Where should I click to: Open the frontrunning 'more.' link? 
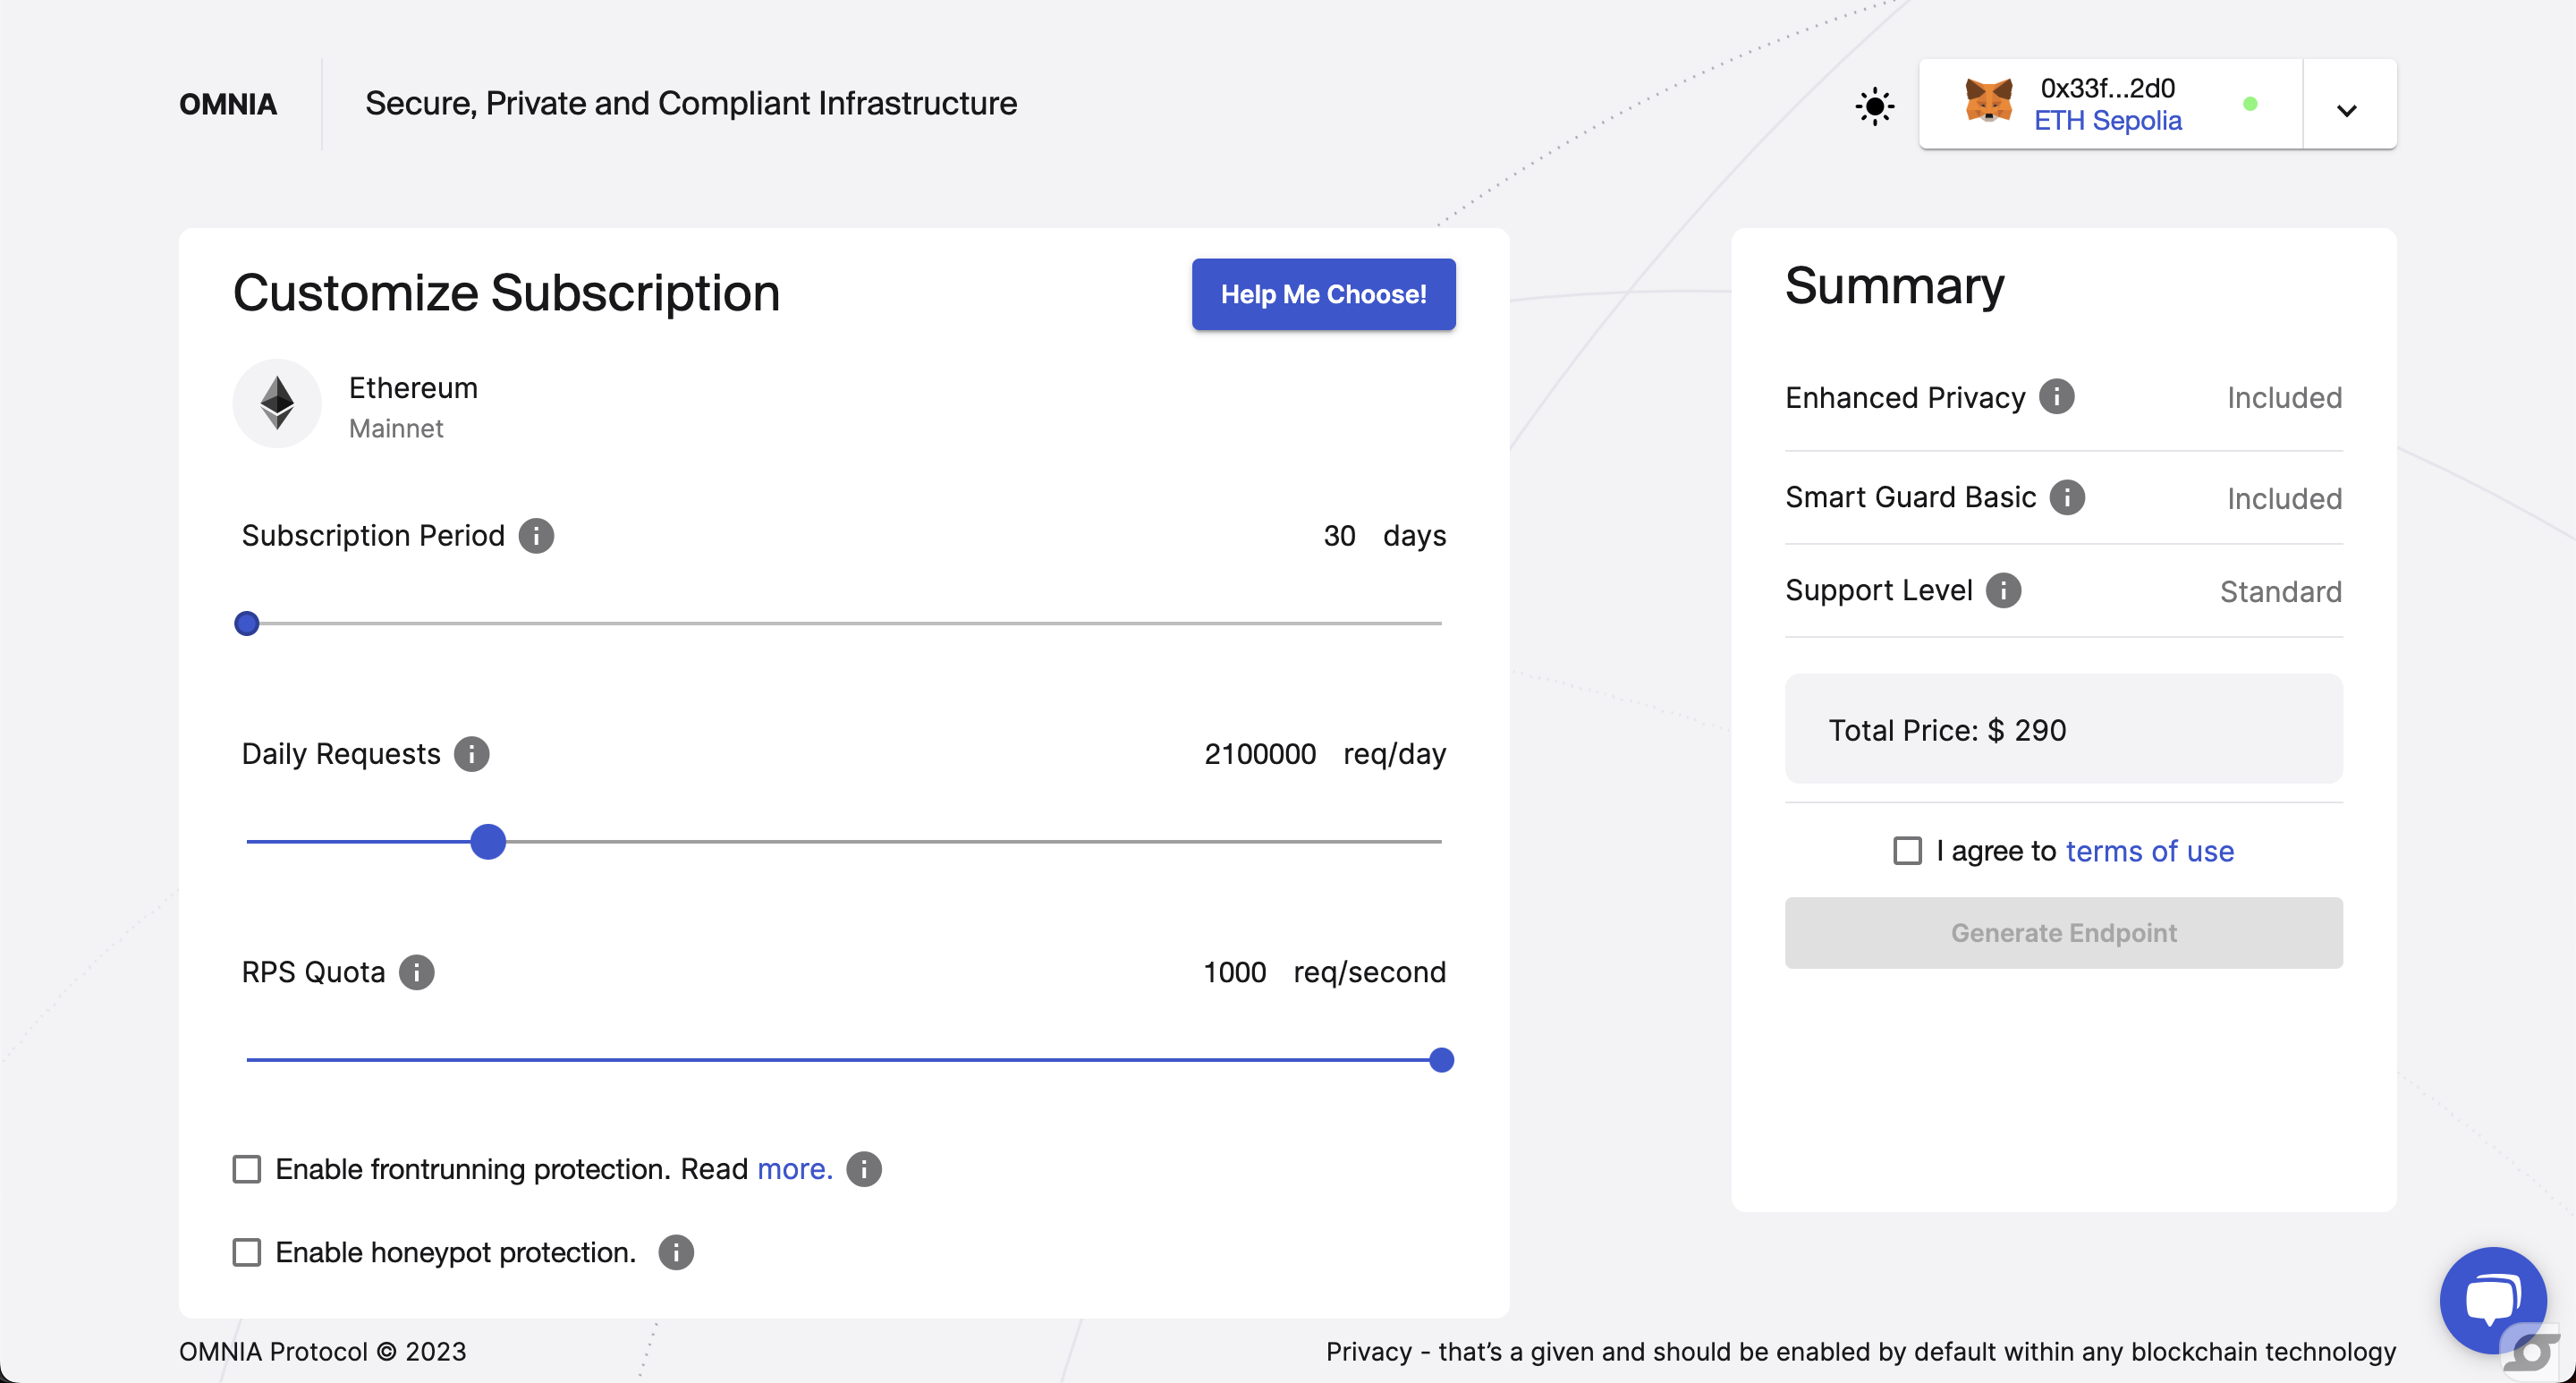(x=794, y=1169)
